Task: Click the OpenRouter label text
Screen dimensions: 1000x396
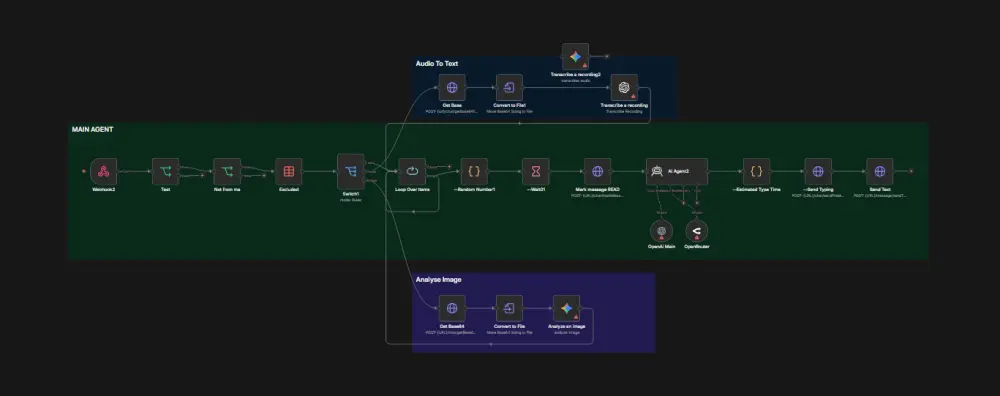Action: click(696, 246)
